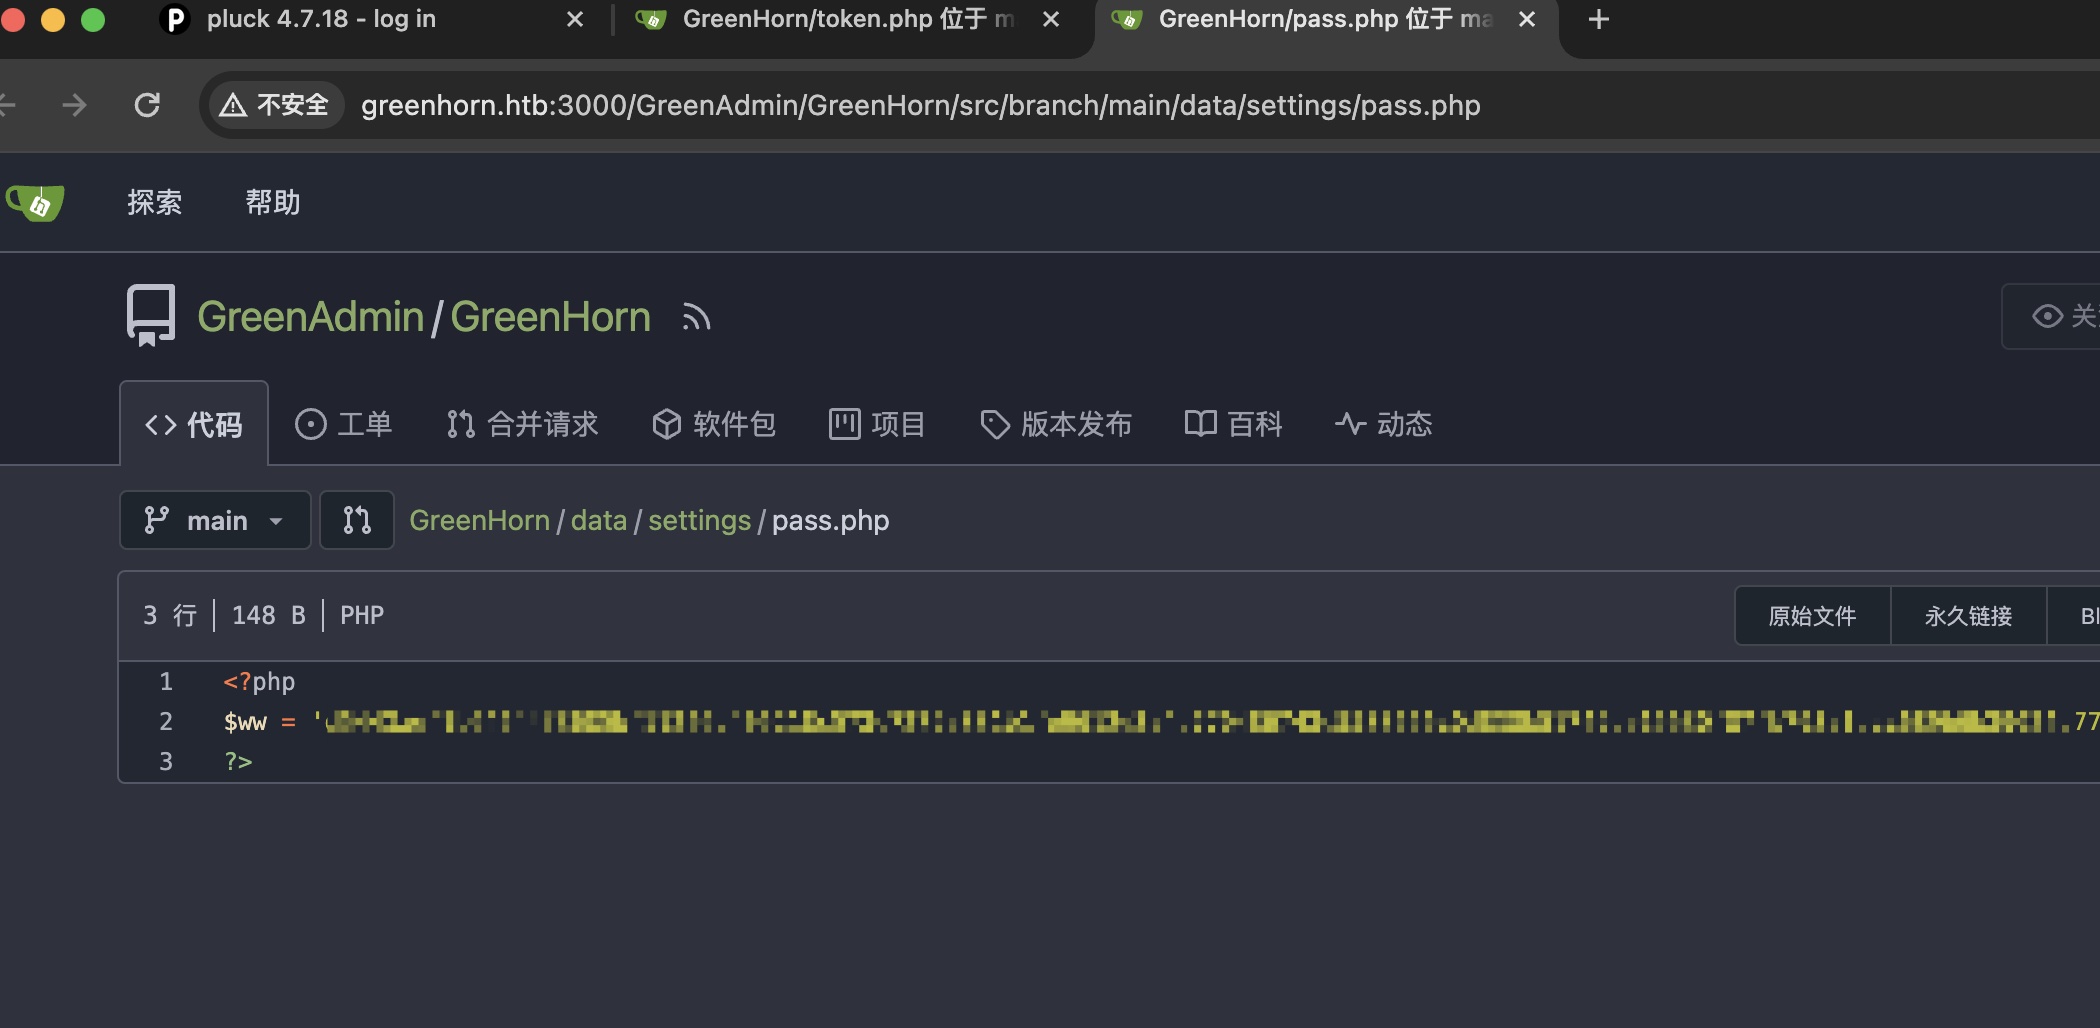
Task: Open the GreenAdmin owner link
Action: tap(310, 317)
